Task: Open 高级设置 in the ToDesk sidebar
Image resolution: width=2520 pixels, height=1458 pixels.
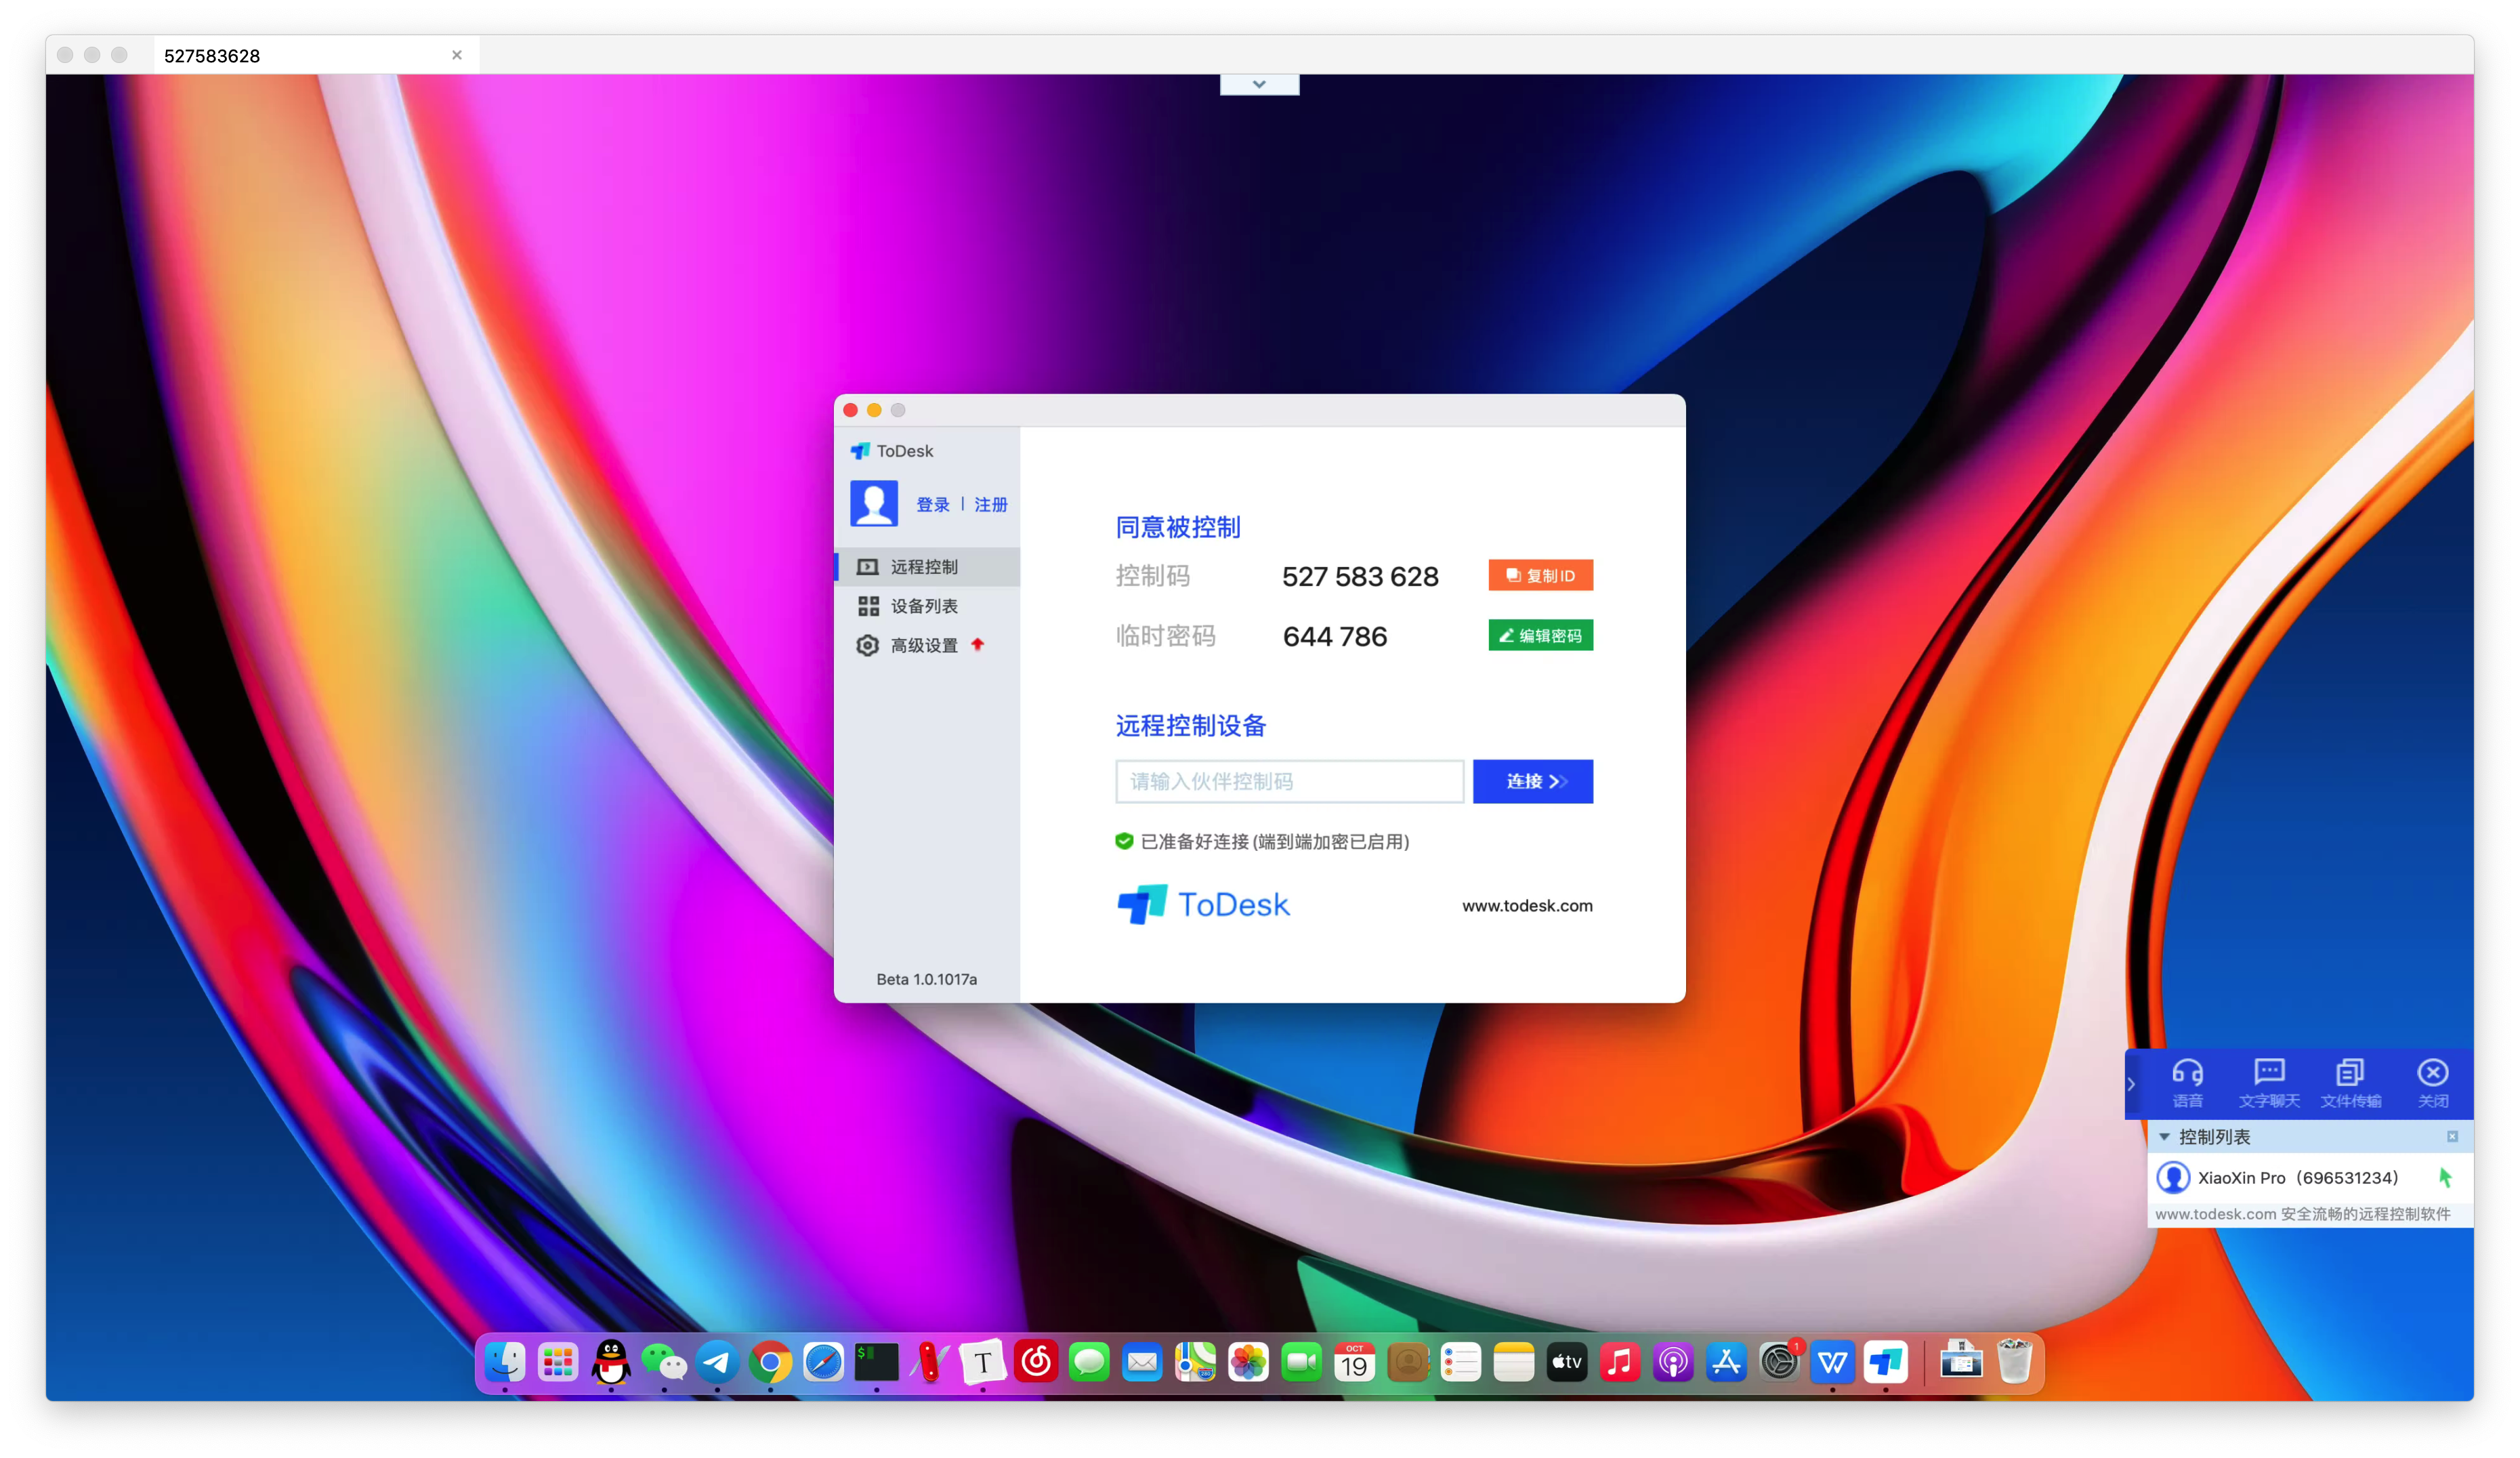Action: tap(927, 645)
